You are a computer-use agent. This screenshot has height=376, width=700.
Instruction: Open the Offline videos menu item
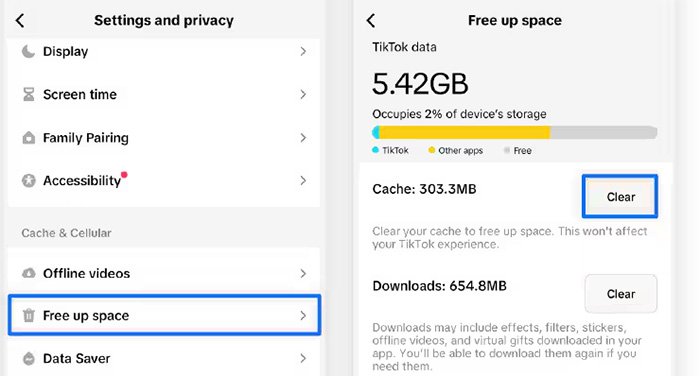point(164,273)
